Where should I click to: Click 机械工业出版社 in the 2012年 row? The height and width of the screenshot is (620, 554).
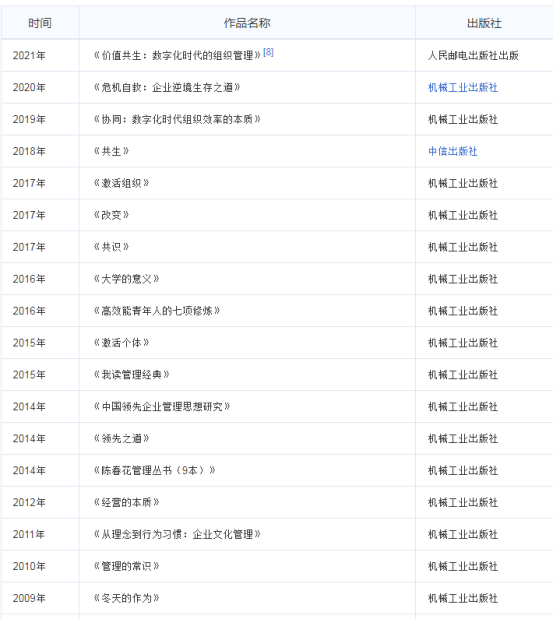[x=463, y=502]
